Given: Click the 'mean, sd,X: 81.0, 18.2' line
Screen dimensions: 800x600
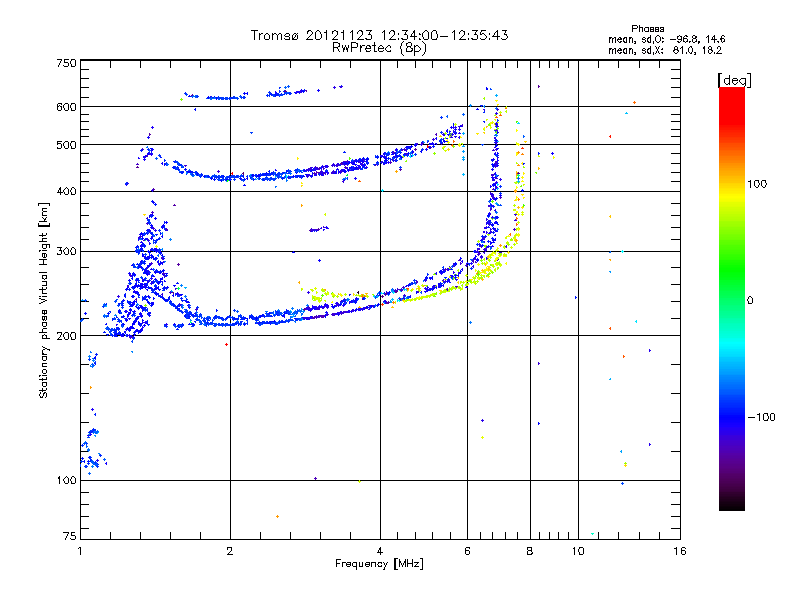Looking at the screenshot, I should point(665,51).
